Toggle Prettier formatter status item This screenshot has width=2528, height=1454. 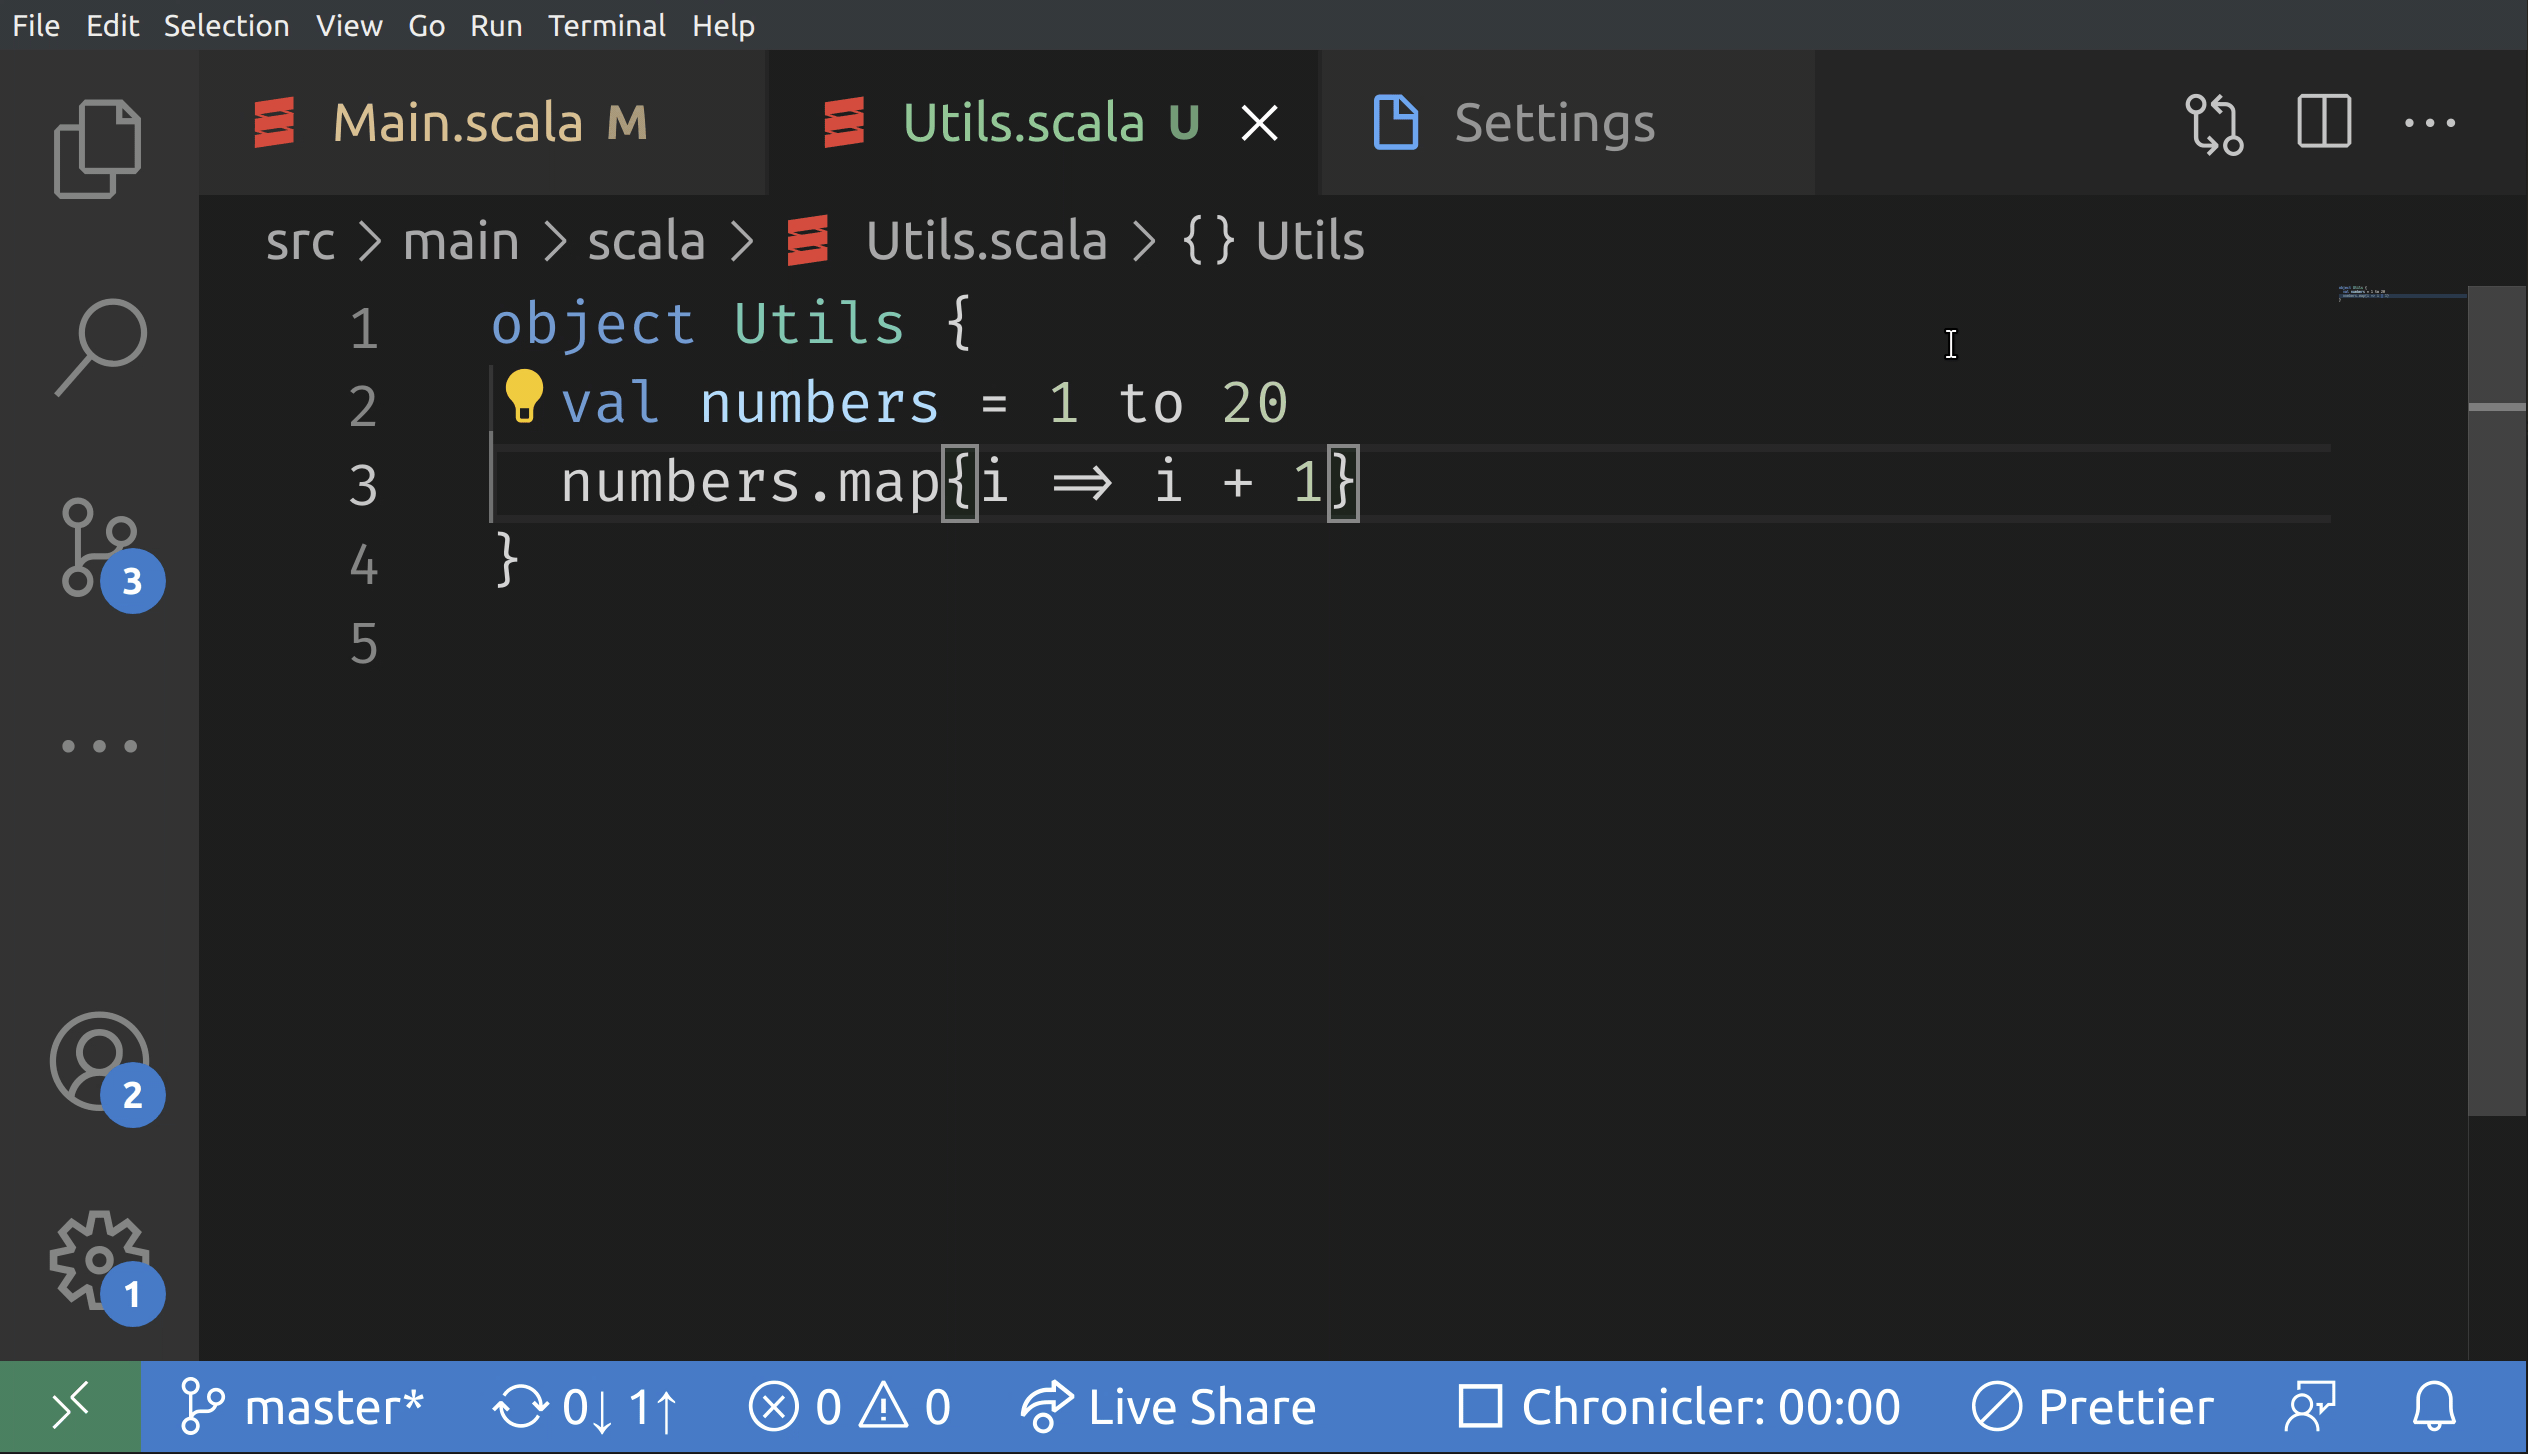tap(2092, 1407)
